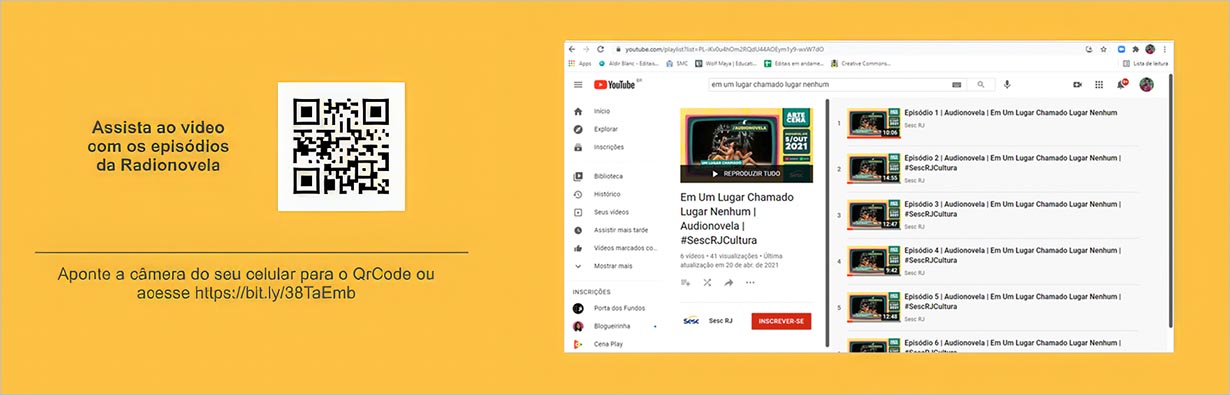Click the INSCREVER-SE subscribe button
This screenshot has width=1230, height=395.
781,321
